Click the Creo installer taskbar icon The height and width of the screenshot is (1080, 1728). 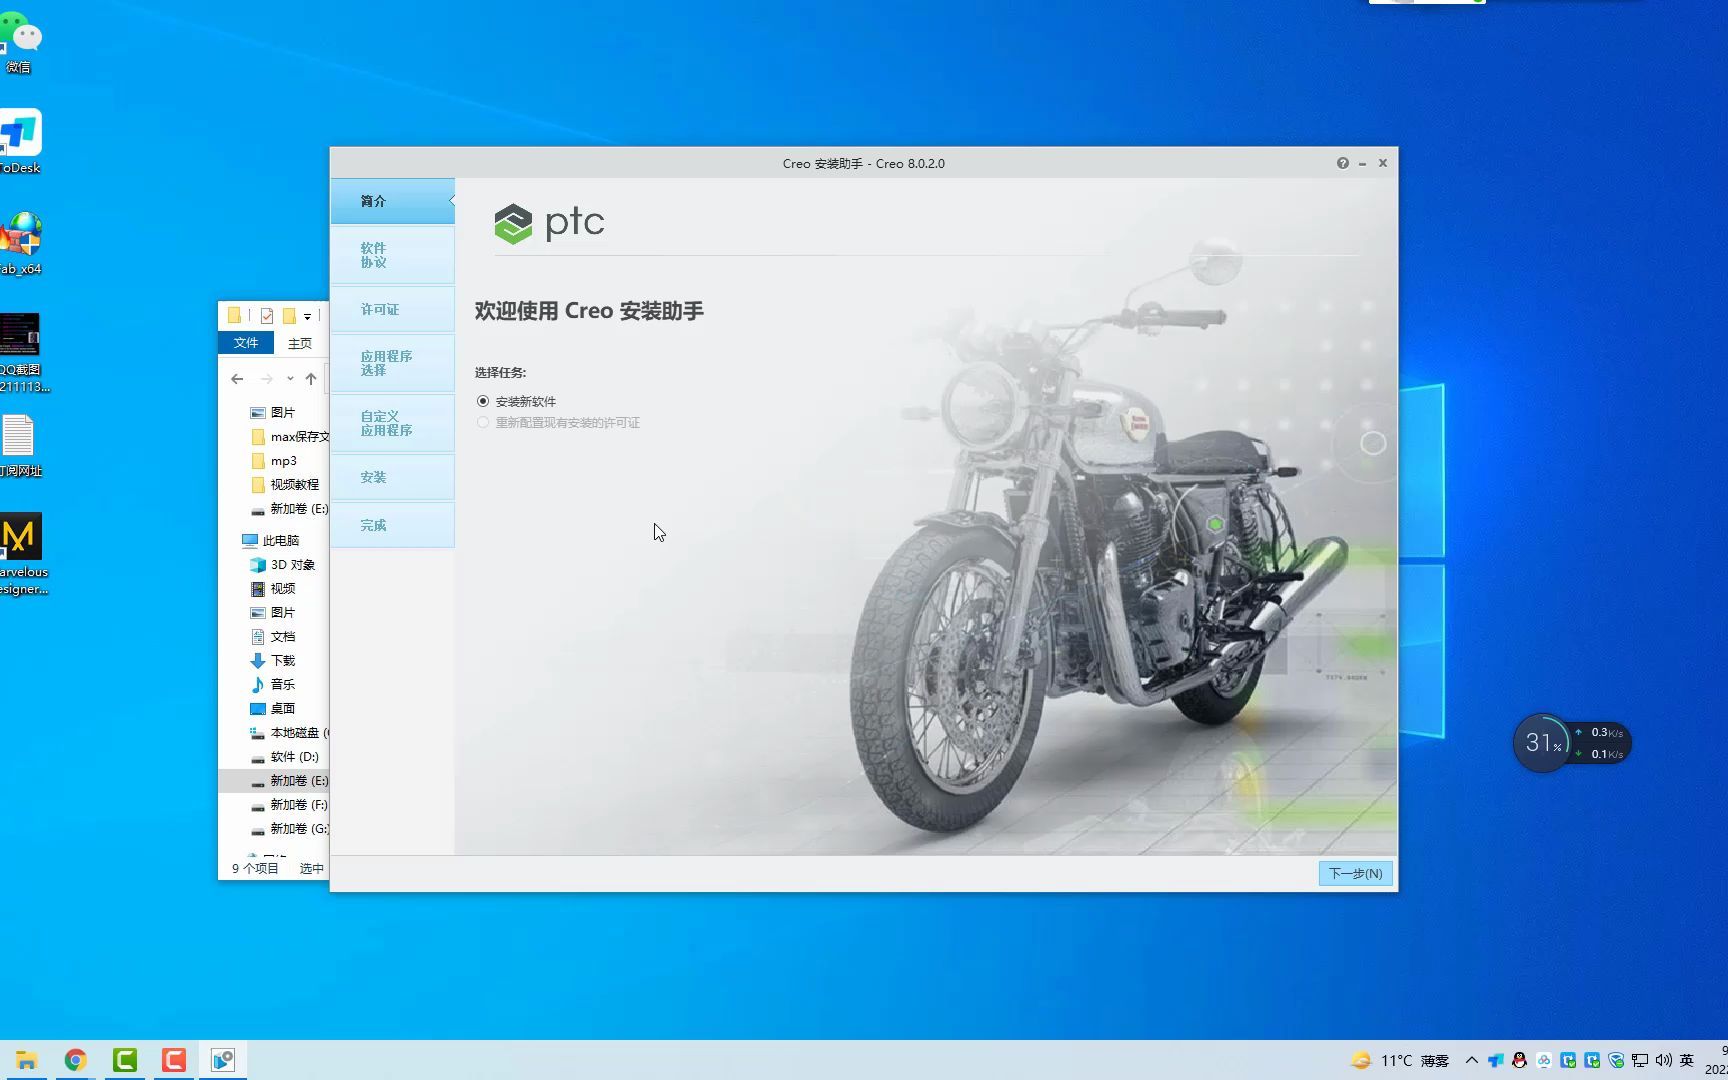[x=223, y=1060]
